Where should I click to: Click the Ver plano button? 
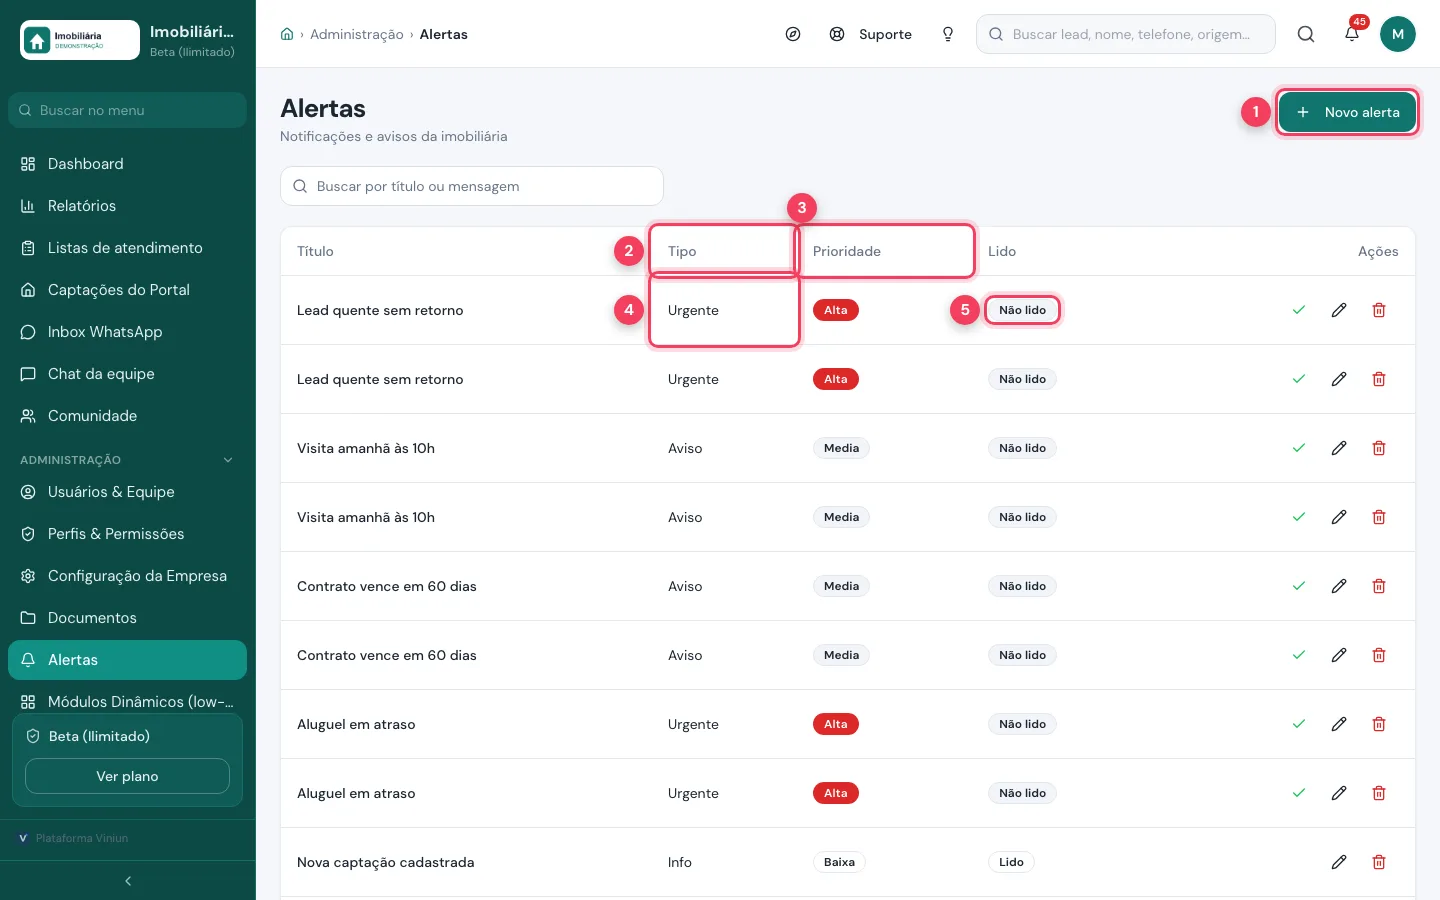pyautogui.click(x=127, y=776)
